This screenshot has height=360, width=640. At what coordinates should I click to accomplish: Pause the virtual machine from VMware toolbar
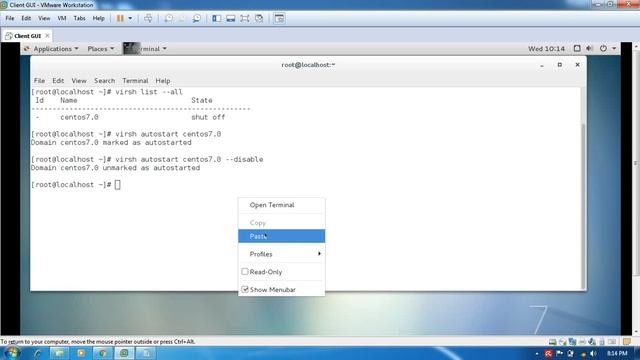tap(120, 18)
